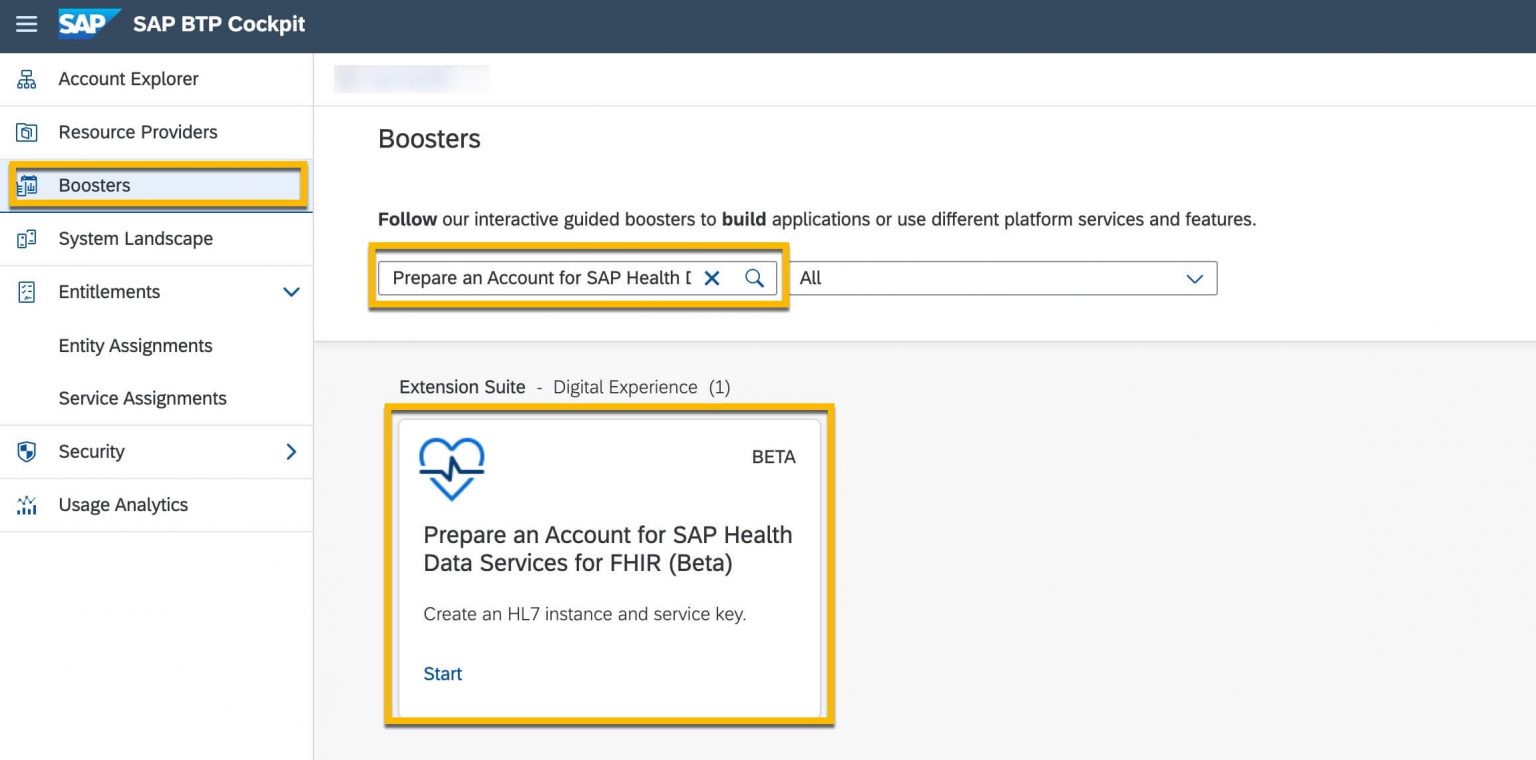Clear the search field using the X icon
The image size is (1536, 760).
(x=712, y=278)
